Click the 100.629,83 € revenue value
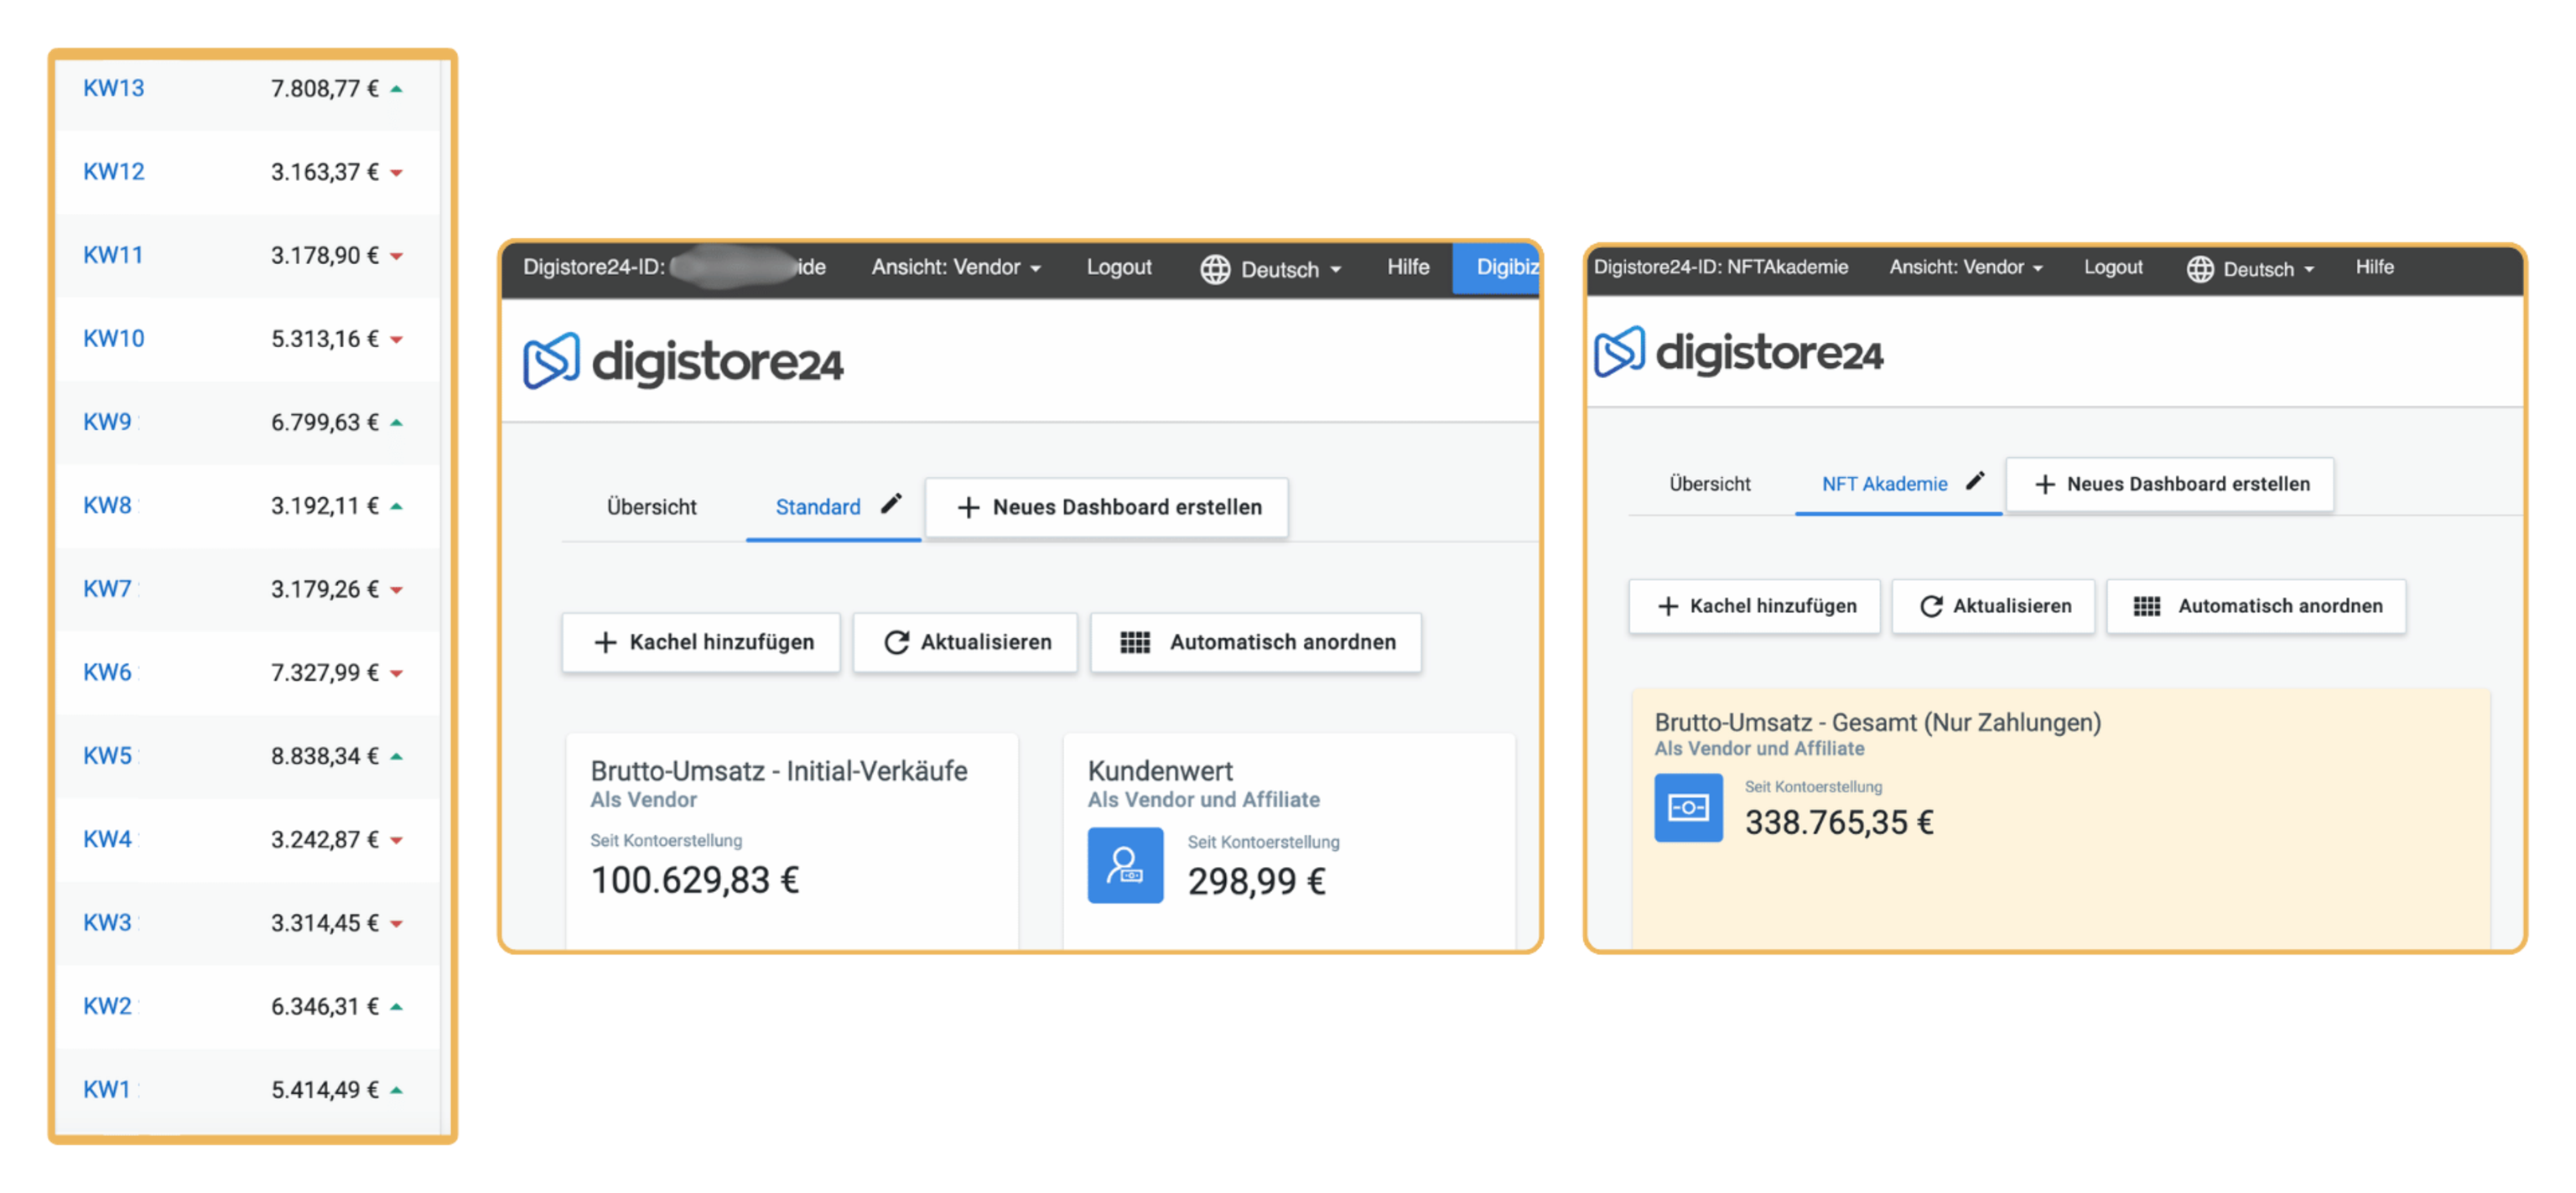 click(x=695, y=880)
